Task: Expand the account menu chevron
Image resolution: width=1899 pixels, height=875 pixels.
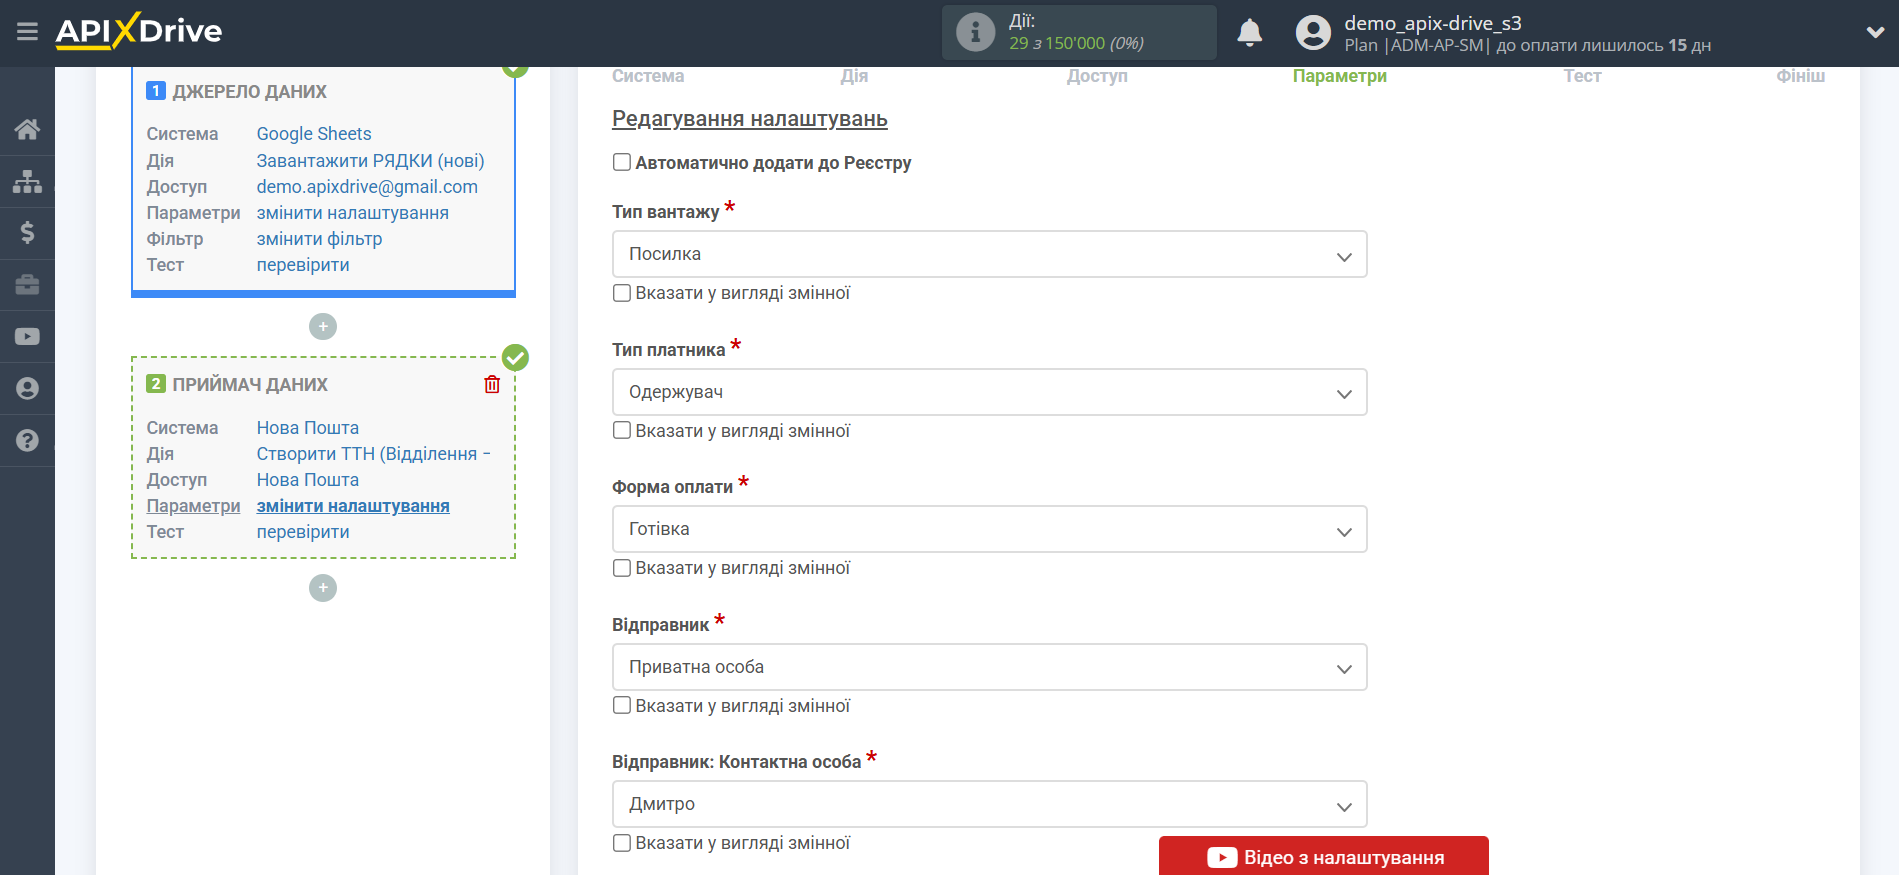Action: [1875, 32]
